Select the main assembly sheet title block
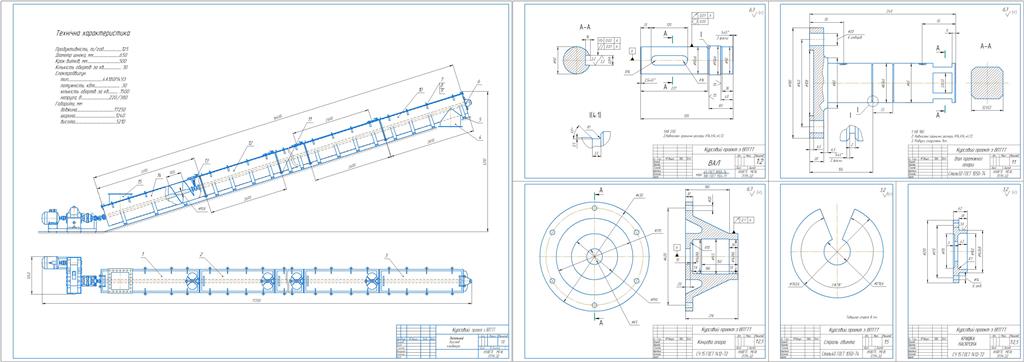Viewport: 1024px width, 362px height. point(450,340)
